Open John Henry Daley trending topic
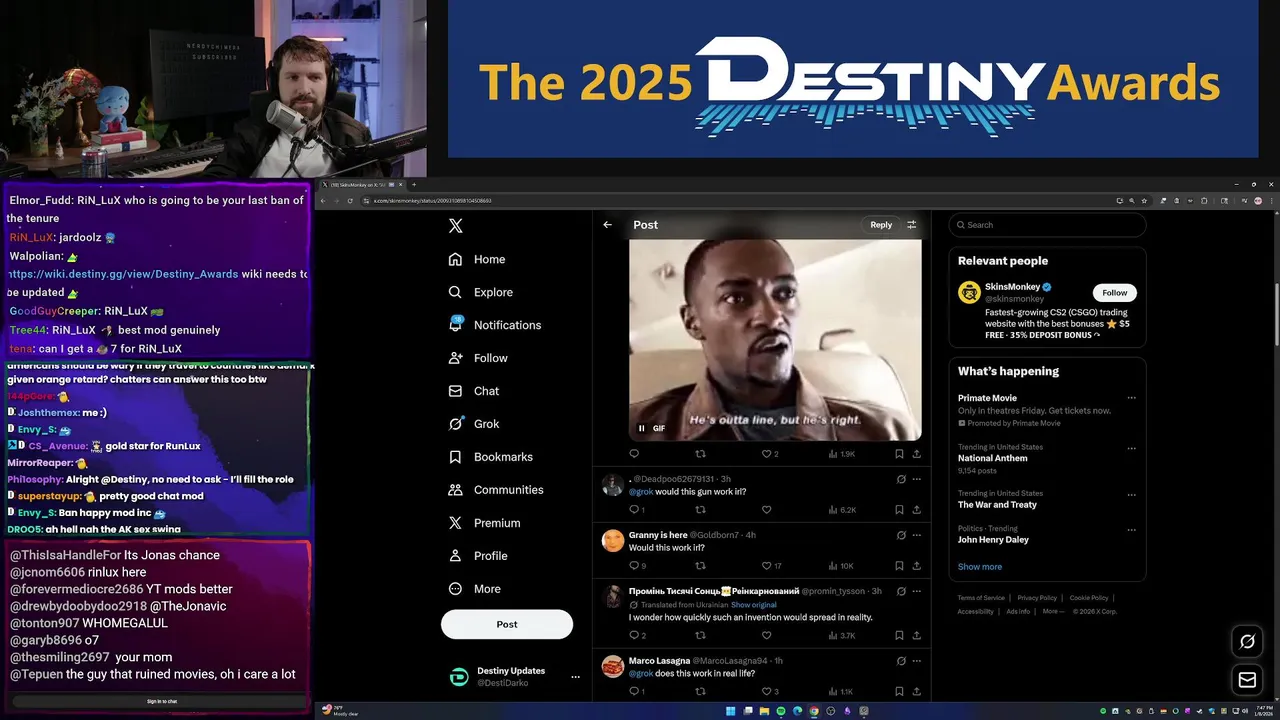The height and width of the screenshot is (720, 1280). pyautogui.click(x=993, y=540)
